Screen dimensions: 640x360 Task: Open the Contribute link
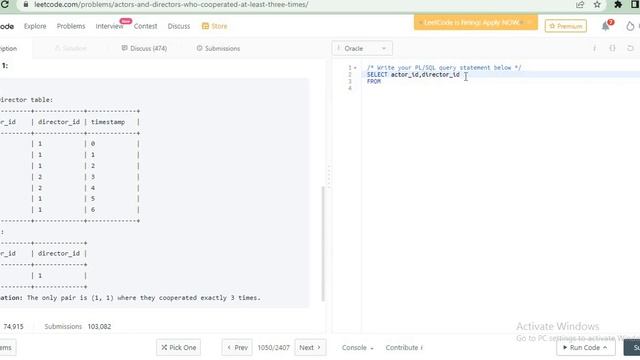click(404, 347)
